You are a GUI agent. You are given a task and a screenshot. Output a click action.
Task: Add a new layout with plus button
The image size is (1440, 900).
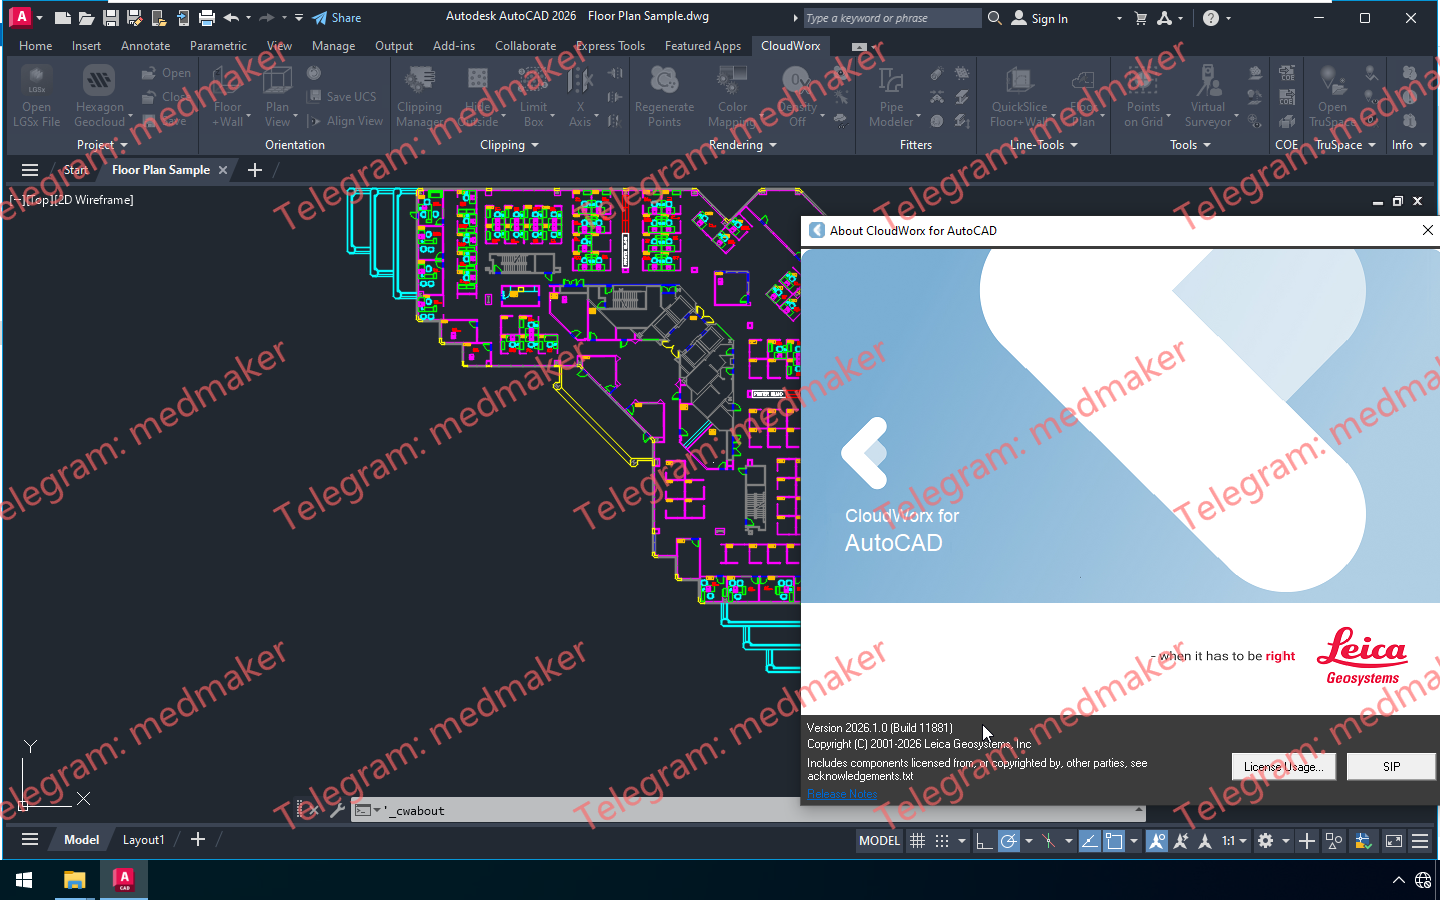[198, 840]
